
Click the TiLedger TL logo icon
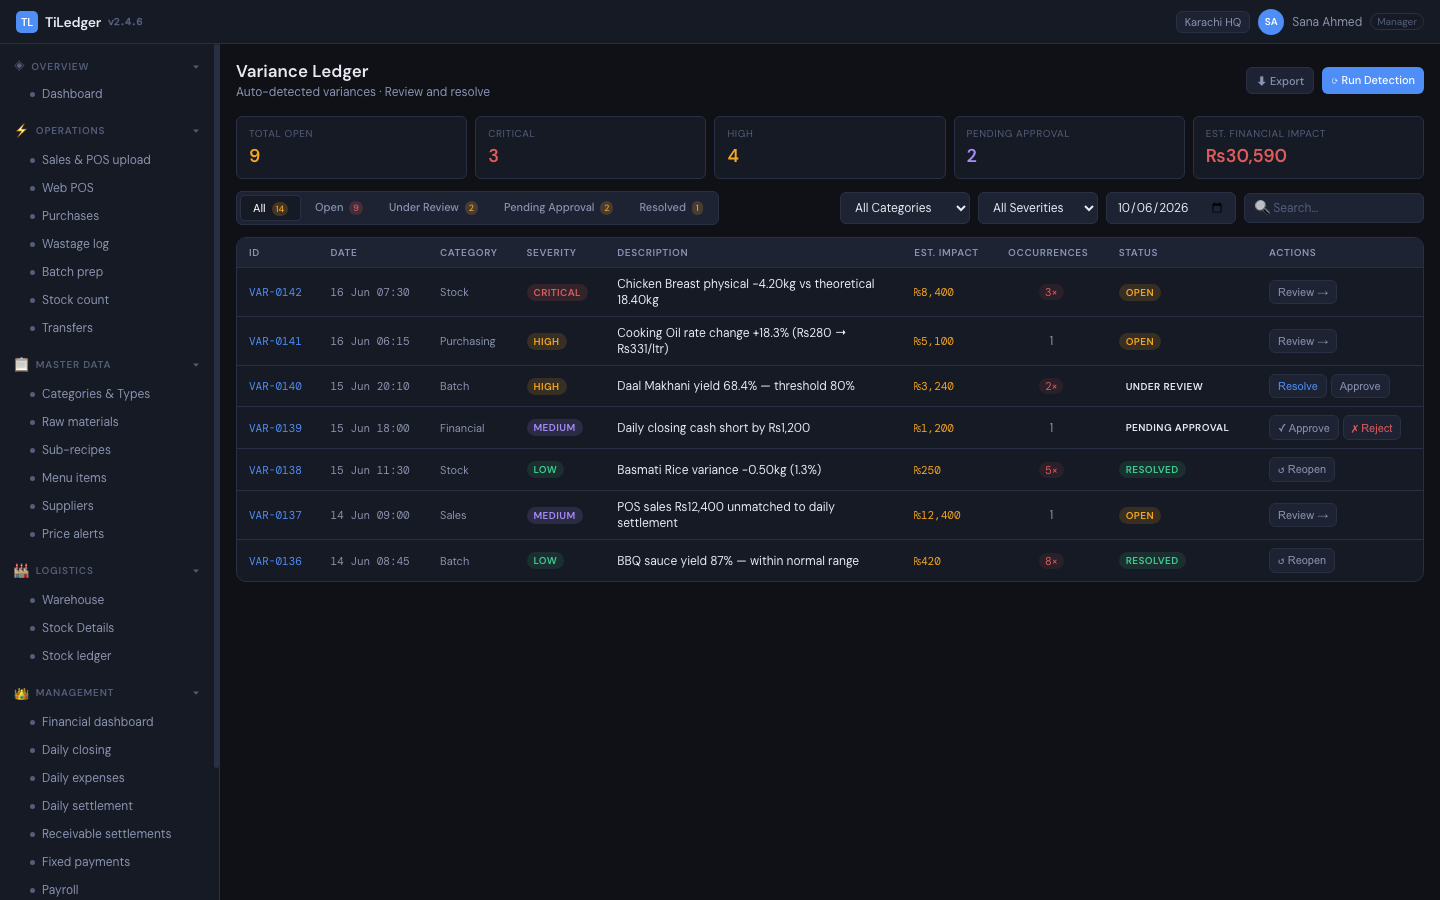point(27,22)
